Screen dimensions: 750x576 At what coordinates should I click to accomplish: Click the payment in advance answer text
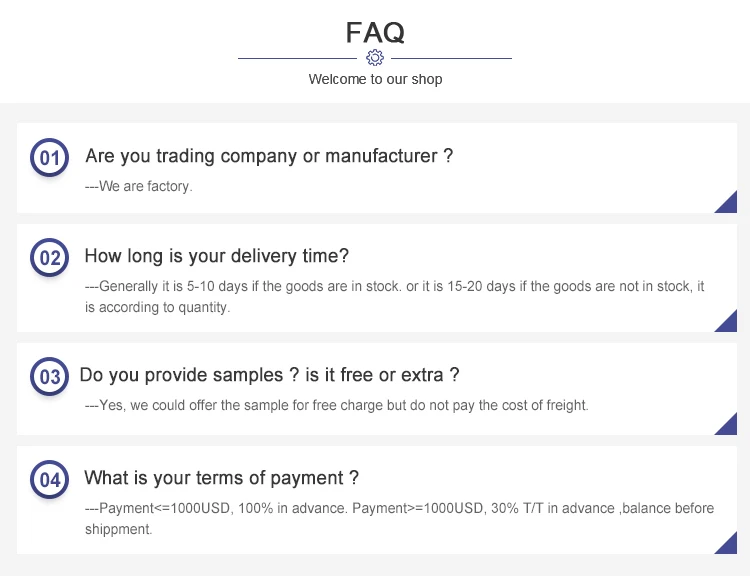(x=399, y=518)
